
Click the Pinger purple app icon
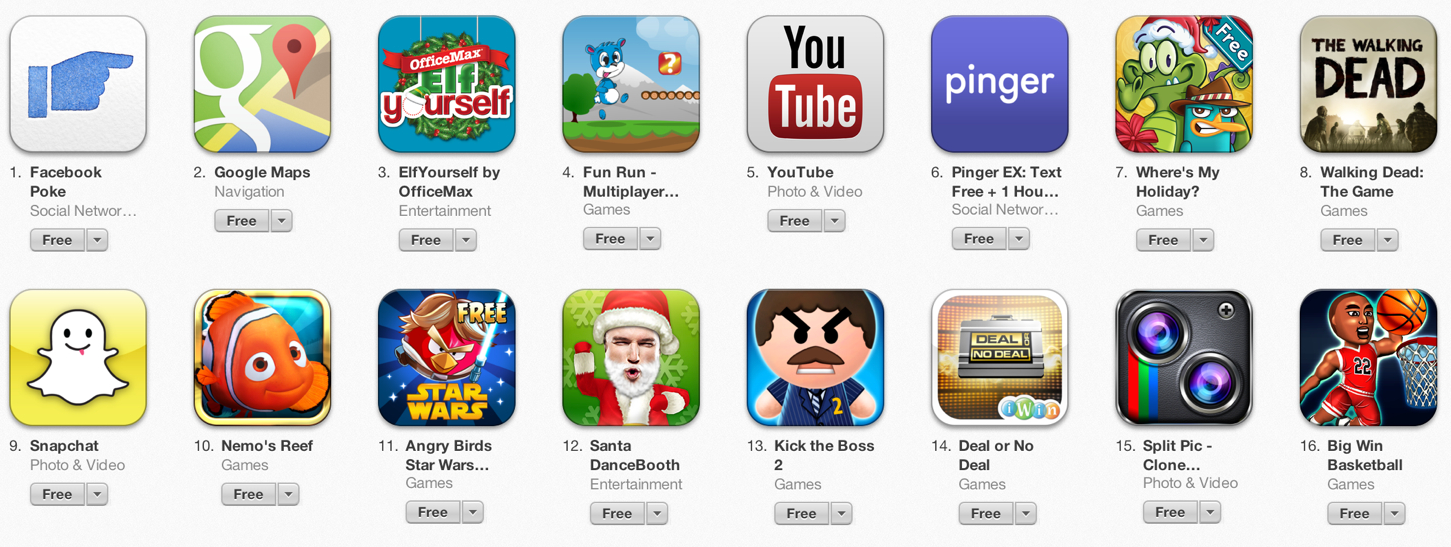(999, 84)
